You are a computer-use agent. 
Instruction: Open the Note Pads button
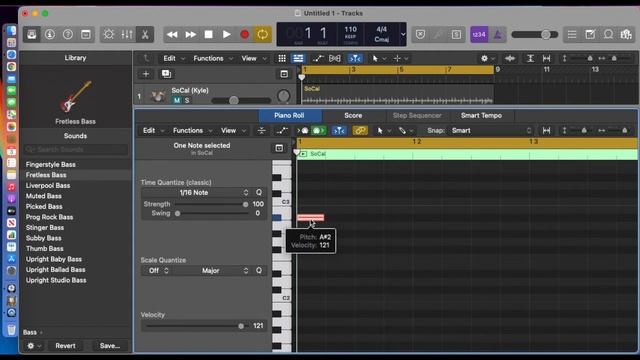point(590,35)
